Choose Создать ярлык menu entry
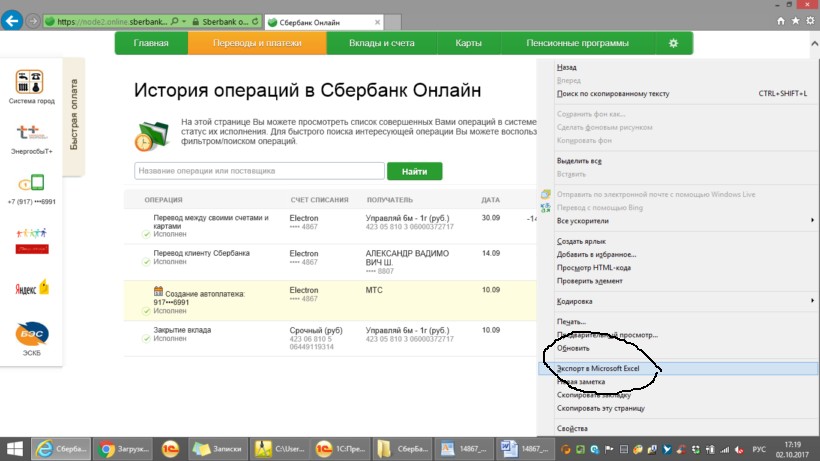The width and height of the screenshot is (820, 461). coord(581,241)
